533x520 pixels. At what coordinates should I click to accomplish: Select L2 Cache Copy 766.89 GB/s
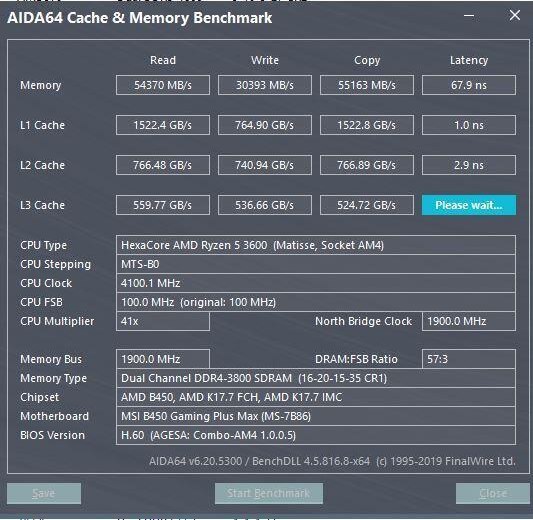pyautogui.click(x=367, y=165)
